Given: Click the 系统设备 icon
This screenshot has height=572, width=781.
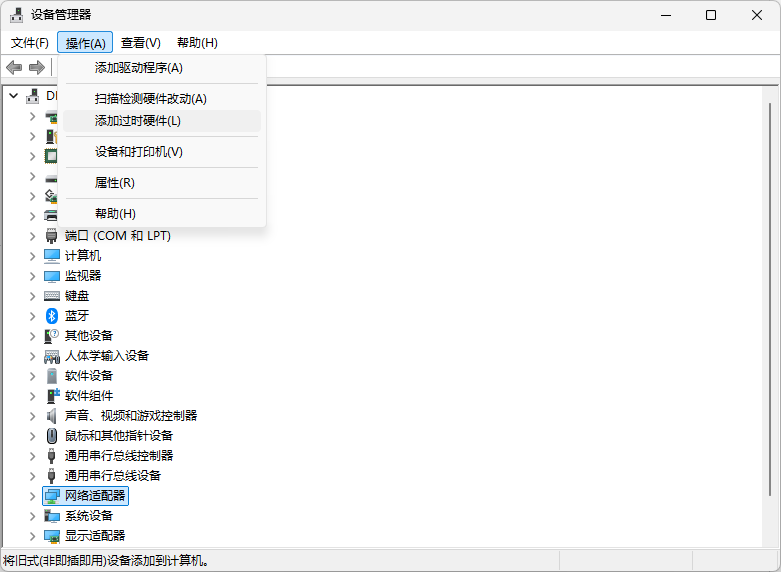Looking at the screenshot, I should pos(52,516).
